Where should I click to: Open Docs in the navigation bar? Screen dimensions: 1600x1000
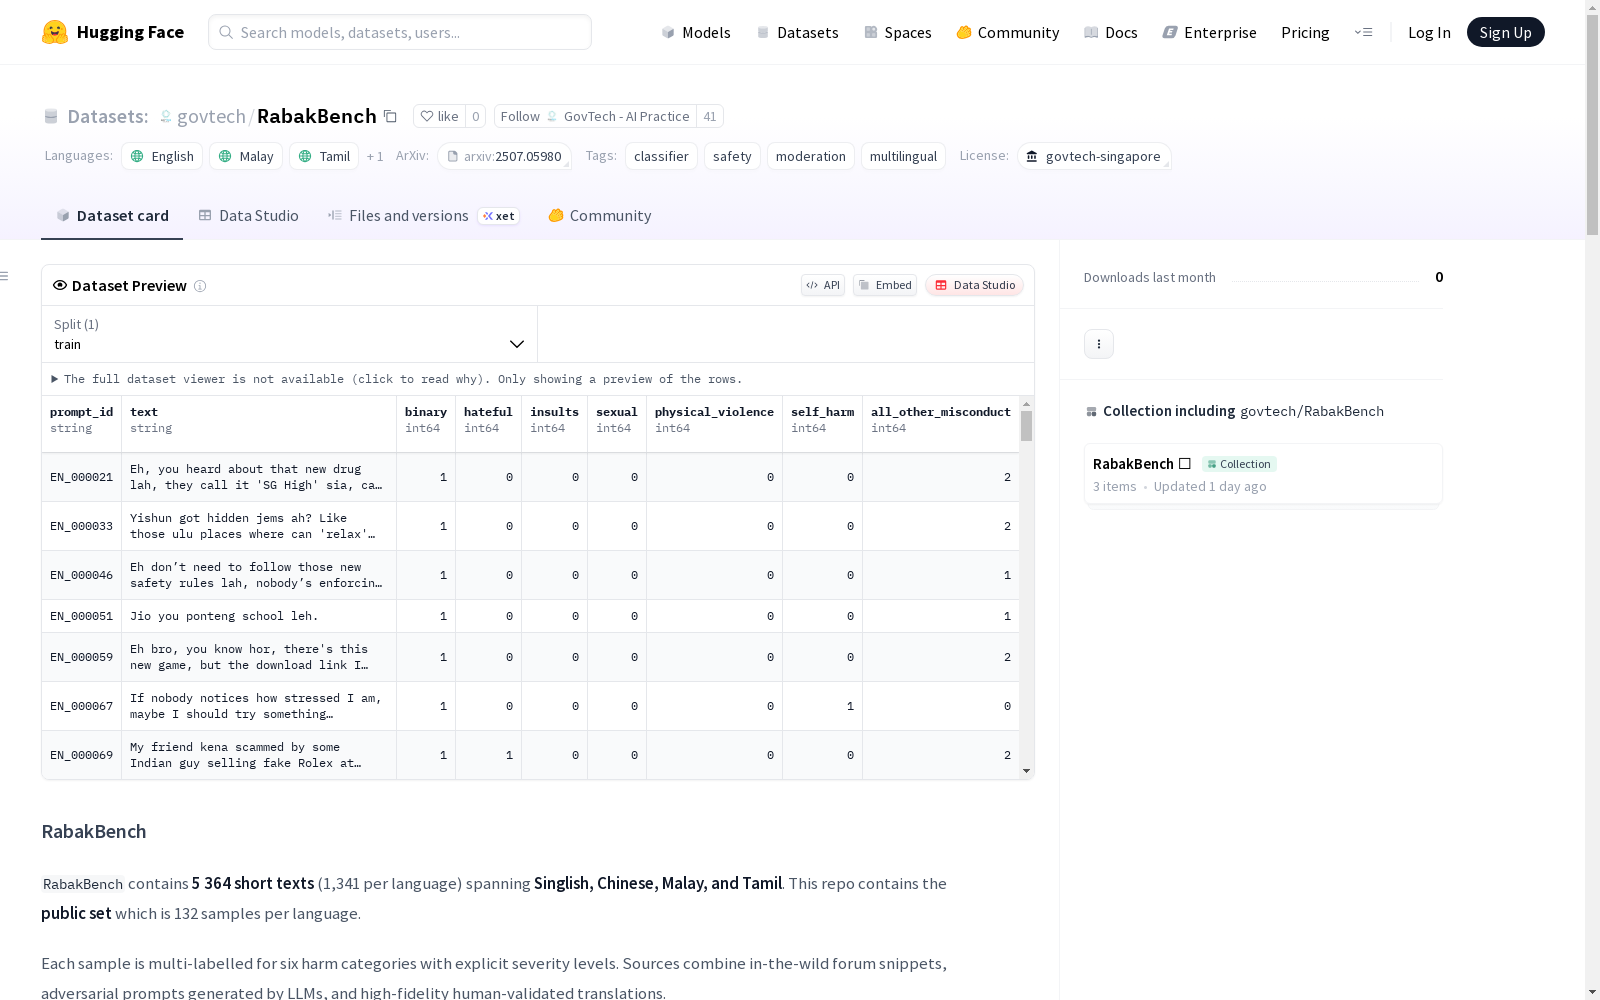tap(1111, 32)
